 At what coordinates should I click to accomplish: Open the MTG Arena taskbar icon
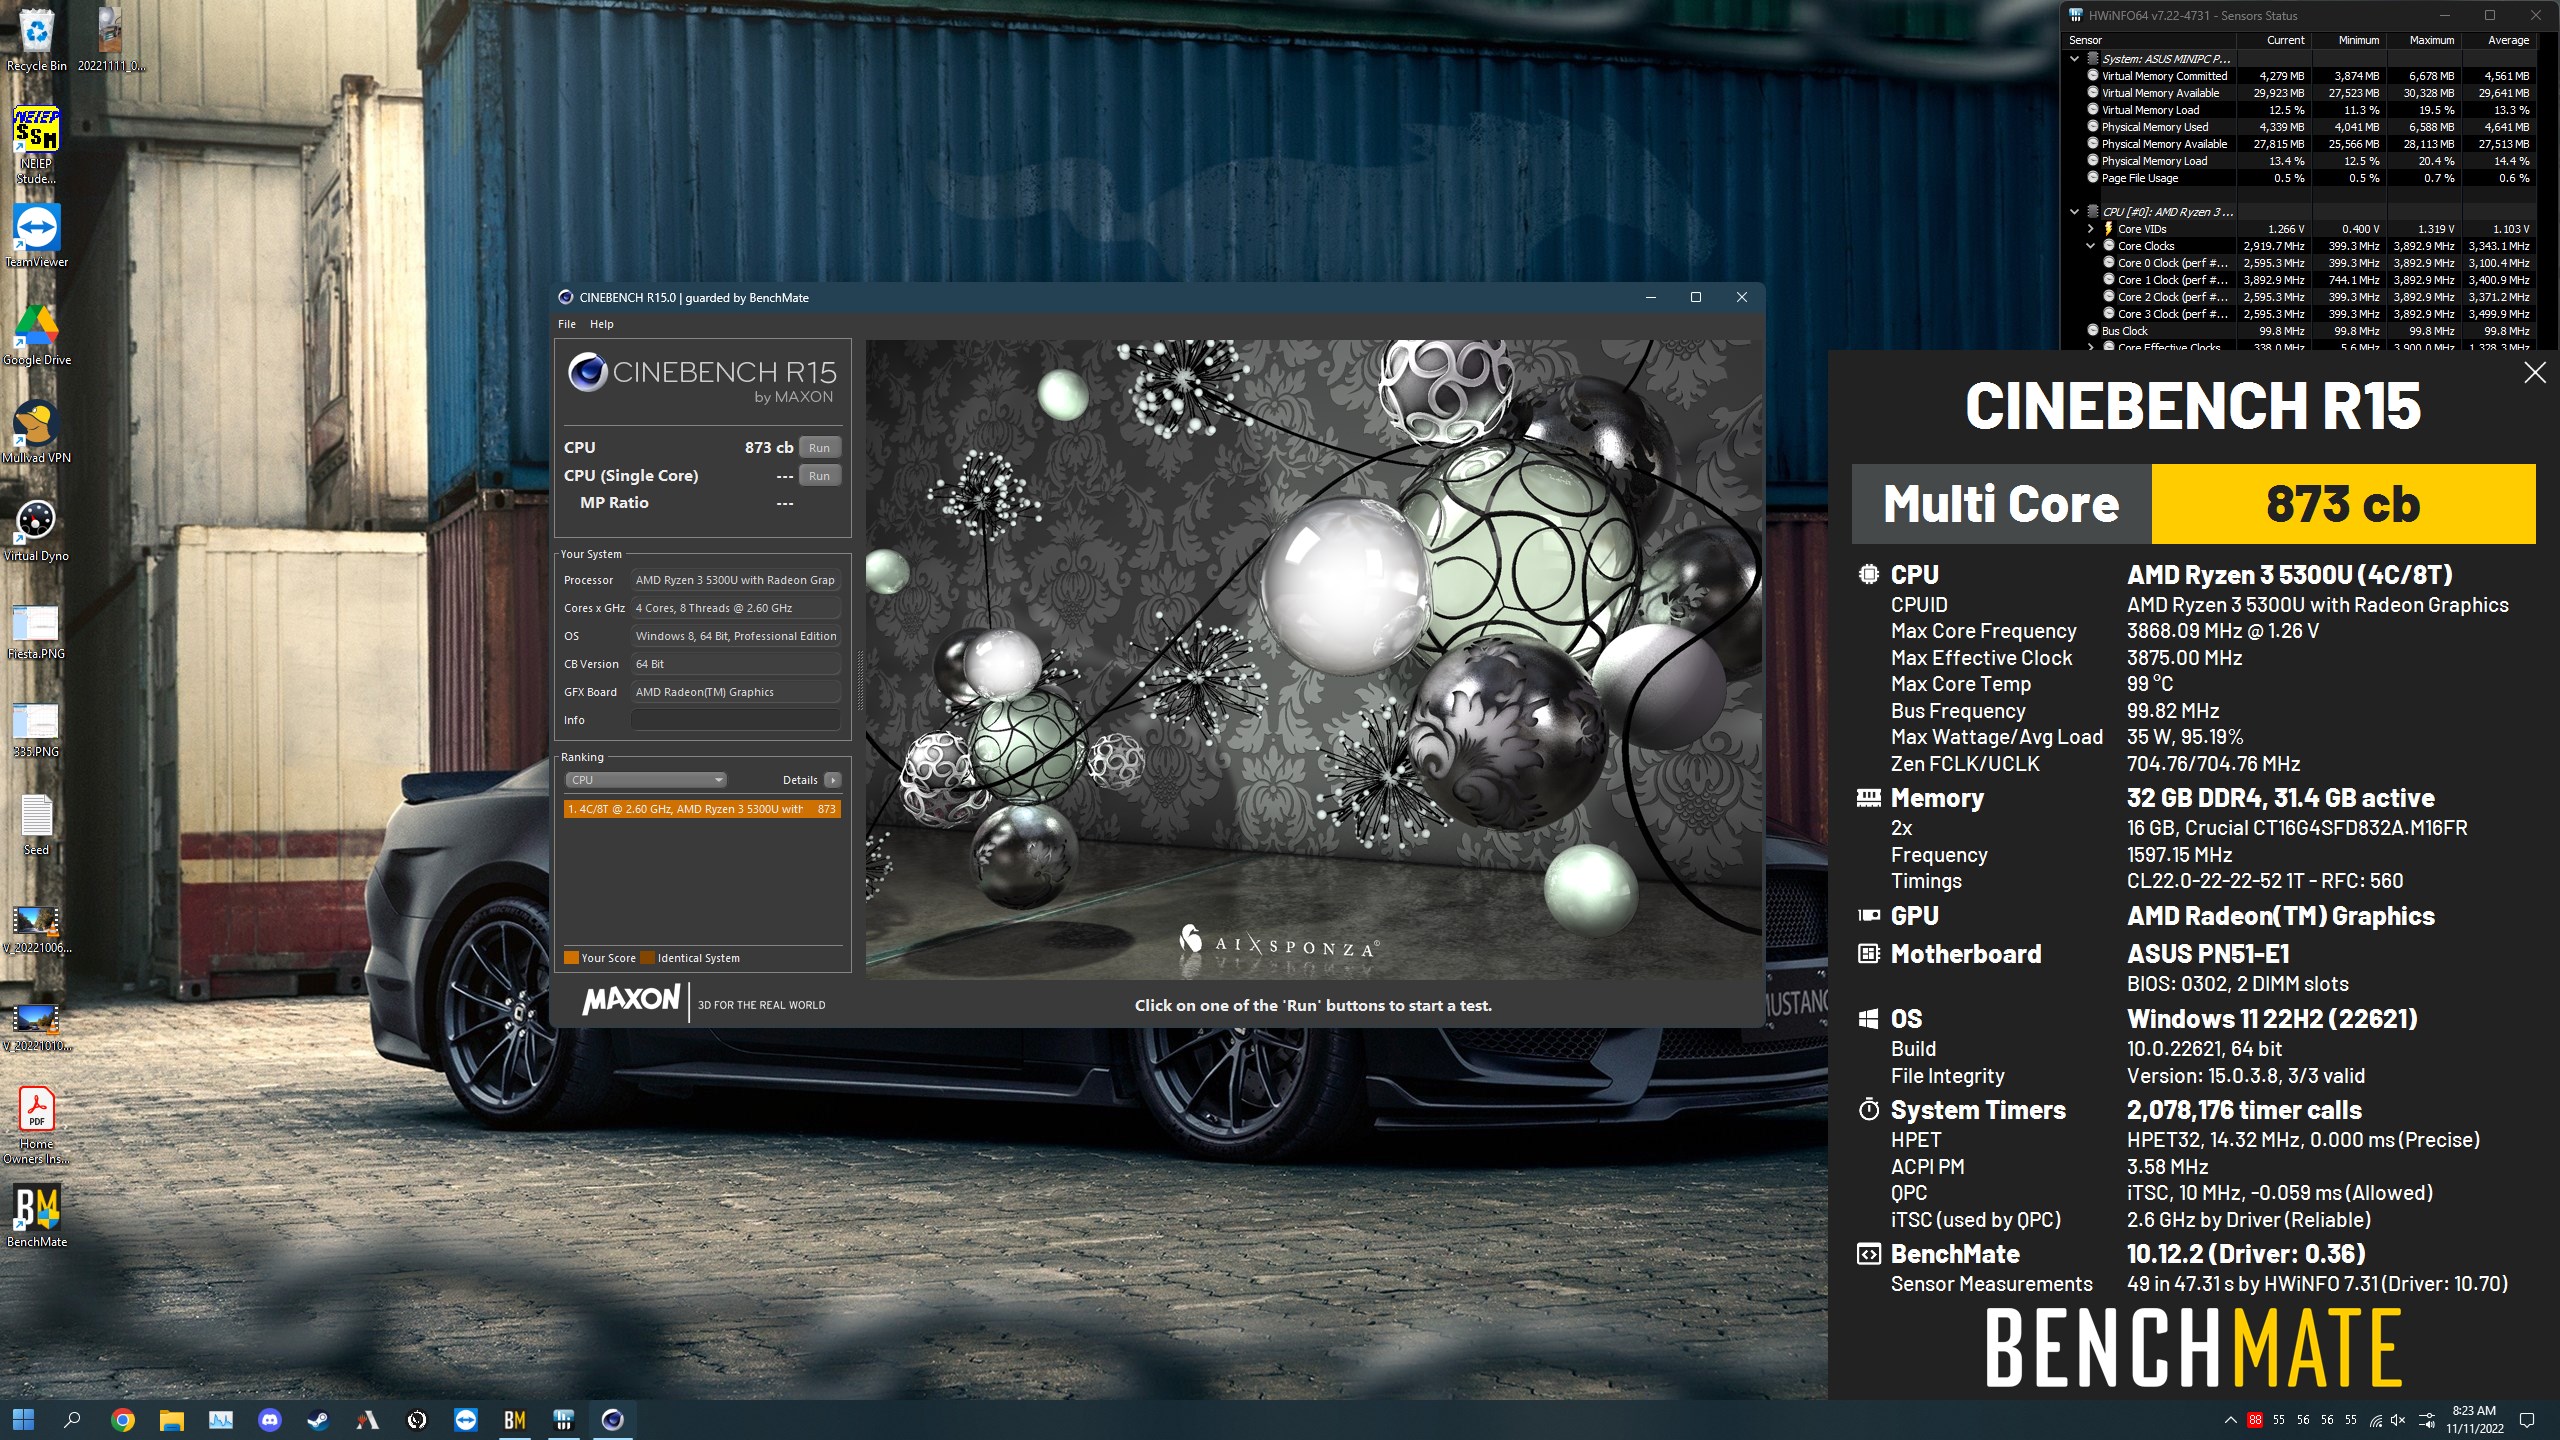[x=368, y=1419]
